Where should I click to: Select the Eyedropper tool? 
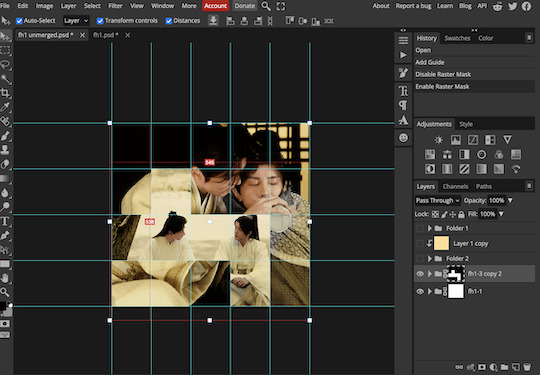(6, 107)
